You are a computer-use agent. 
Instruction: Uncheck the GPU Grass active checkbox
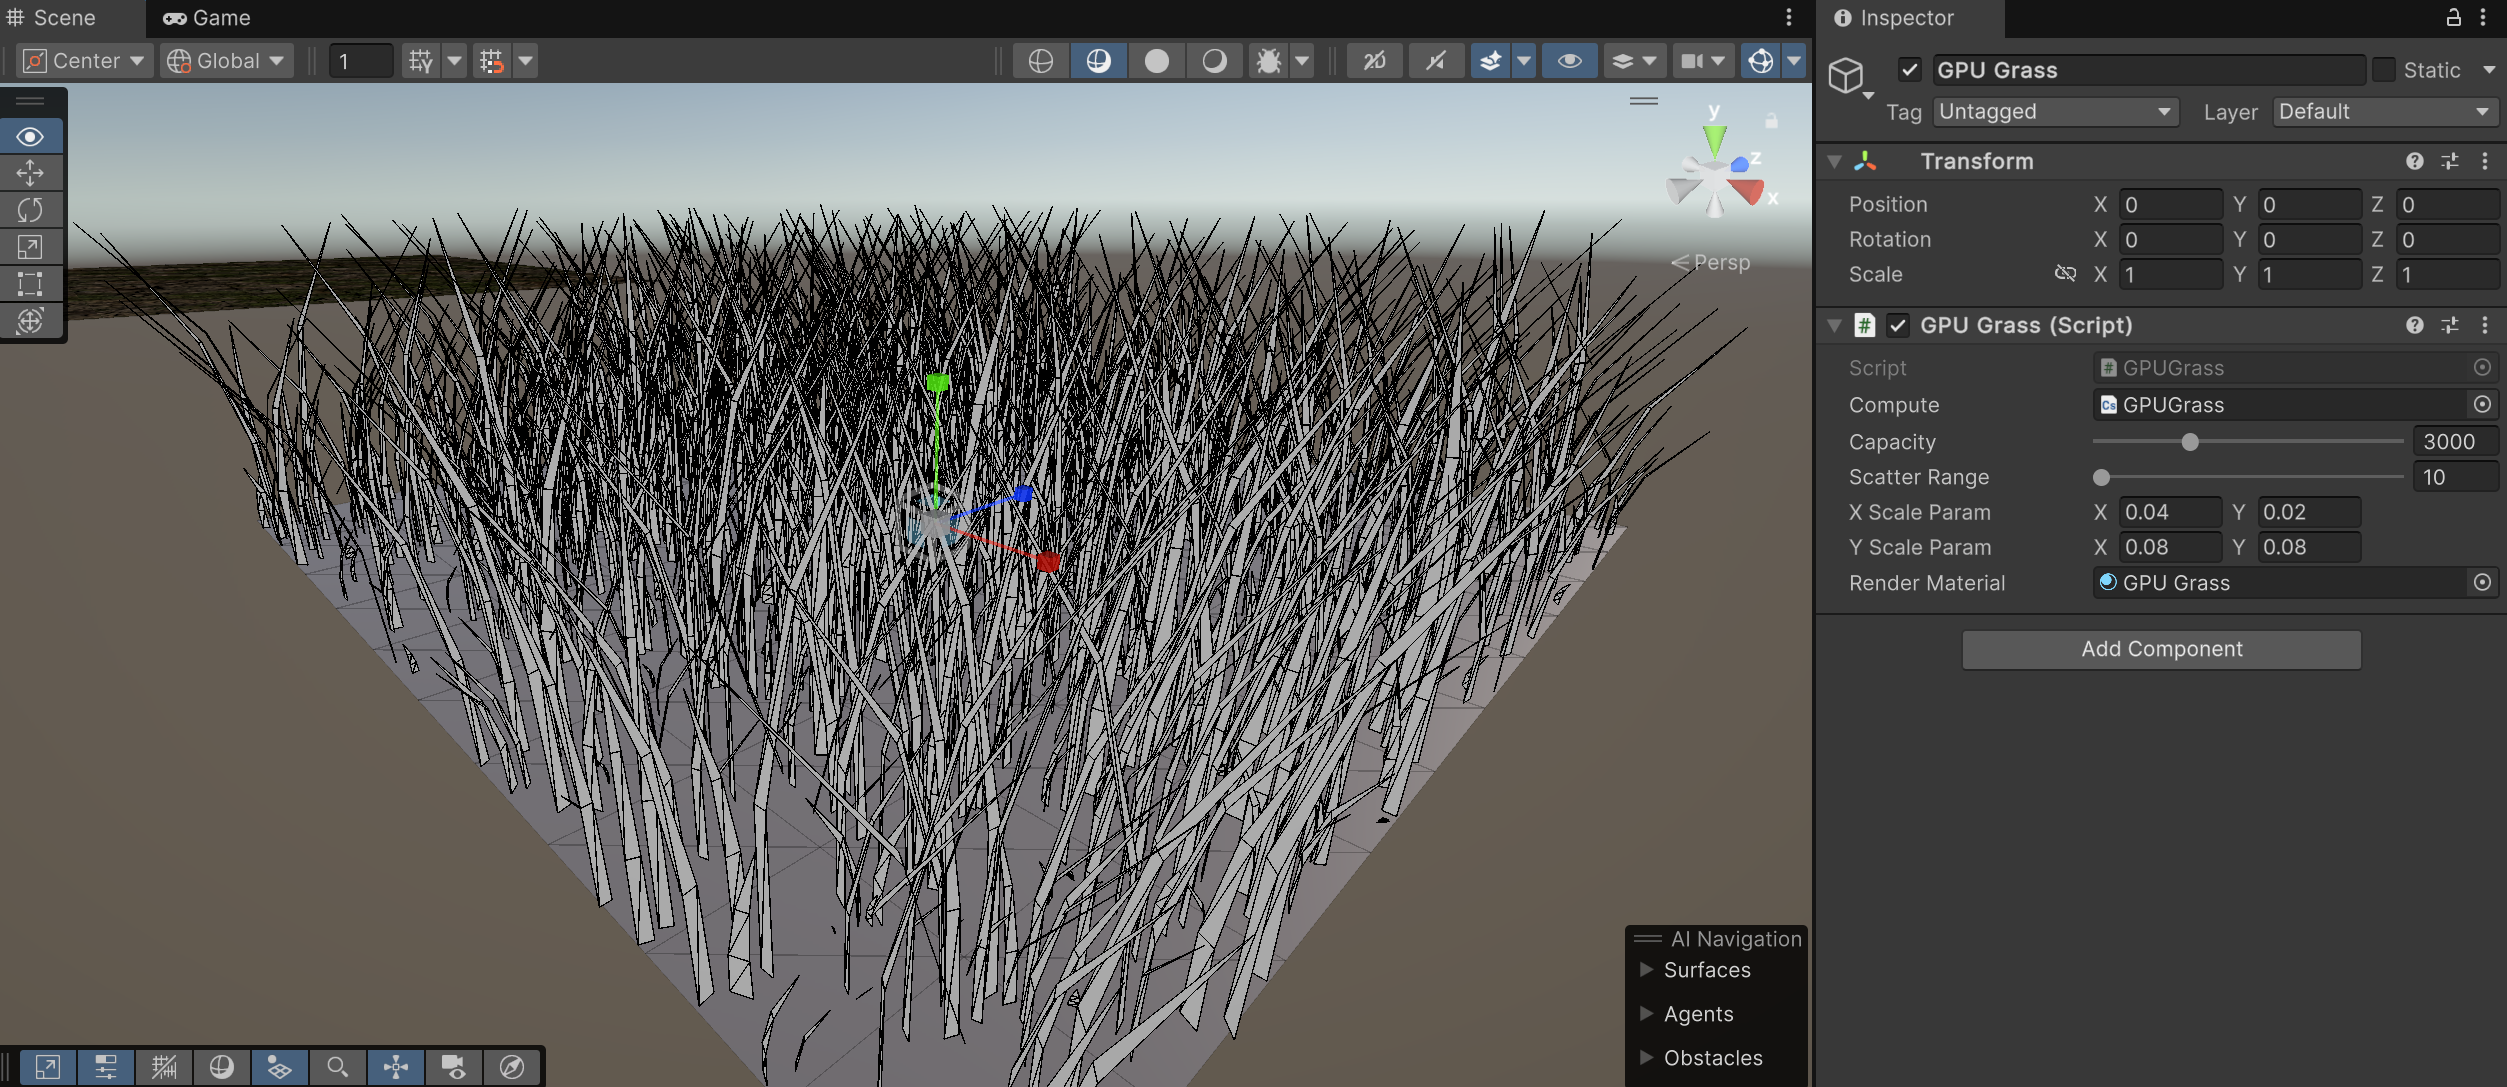pyautogui.click(x=1909, y=70)
